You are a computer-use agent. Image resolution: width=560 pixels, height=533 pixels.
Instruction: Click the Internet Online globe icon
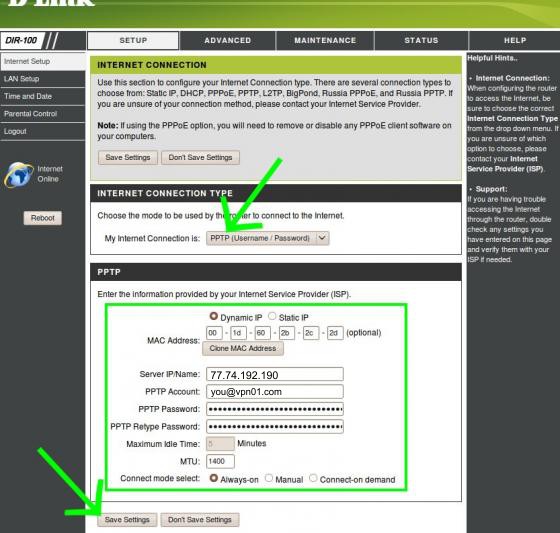(19, 175)
